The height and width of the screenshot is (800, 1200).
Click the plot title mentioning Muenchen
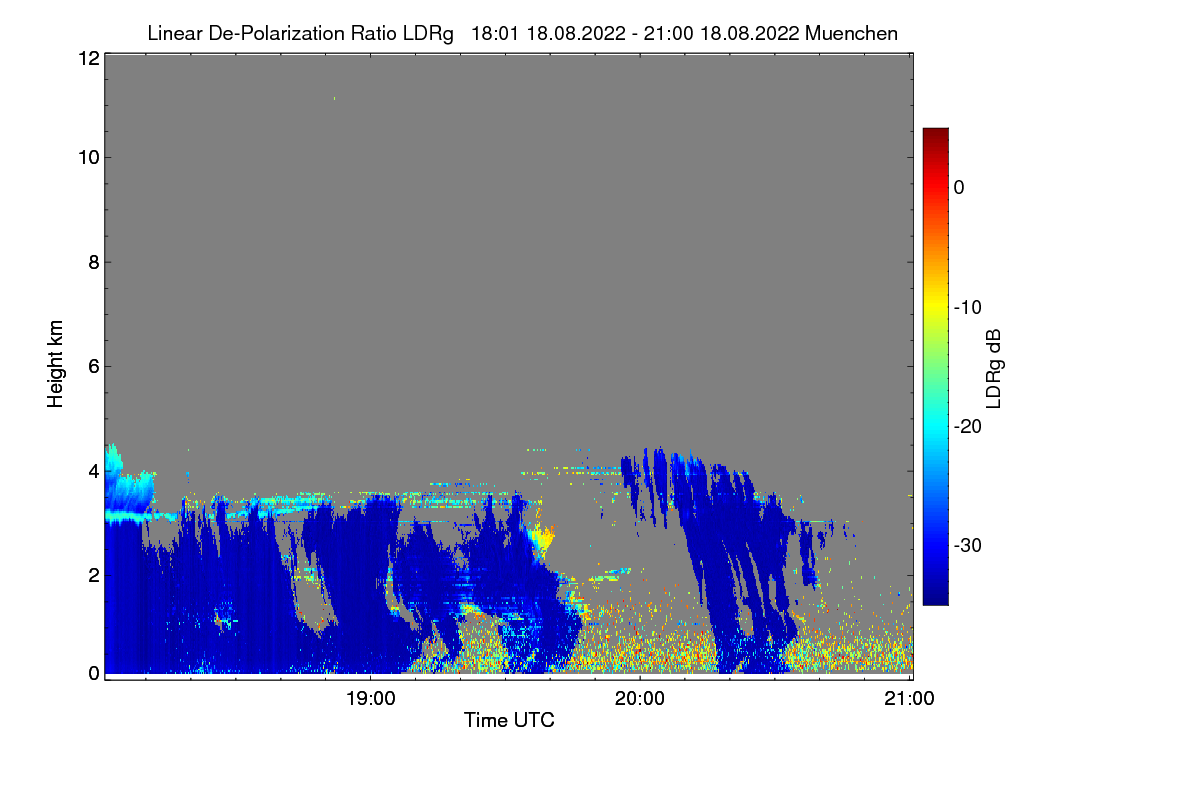pyautogui.click(x=522, y=33)
